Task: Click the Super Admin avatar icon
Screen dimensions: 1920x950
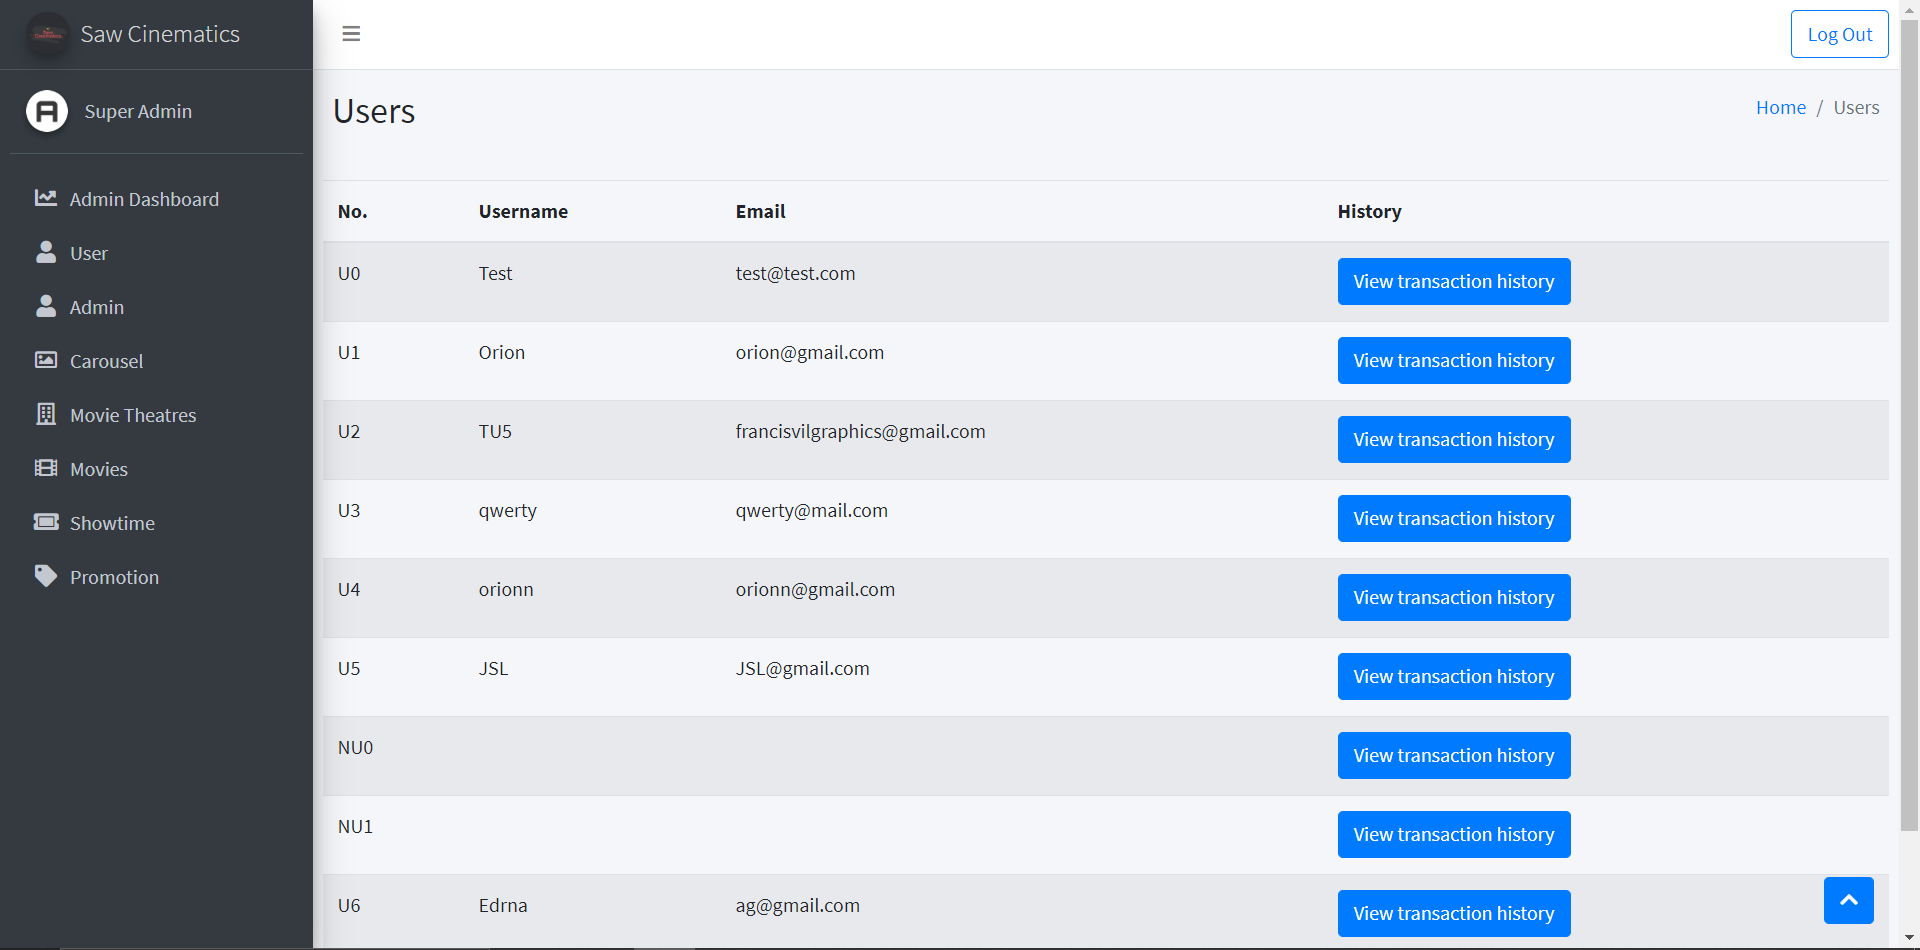Action: 47,111
